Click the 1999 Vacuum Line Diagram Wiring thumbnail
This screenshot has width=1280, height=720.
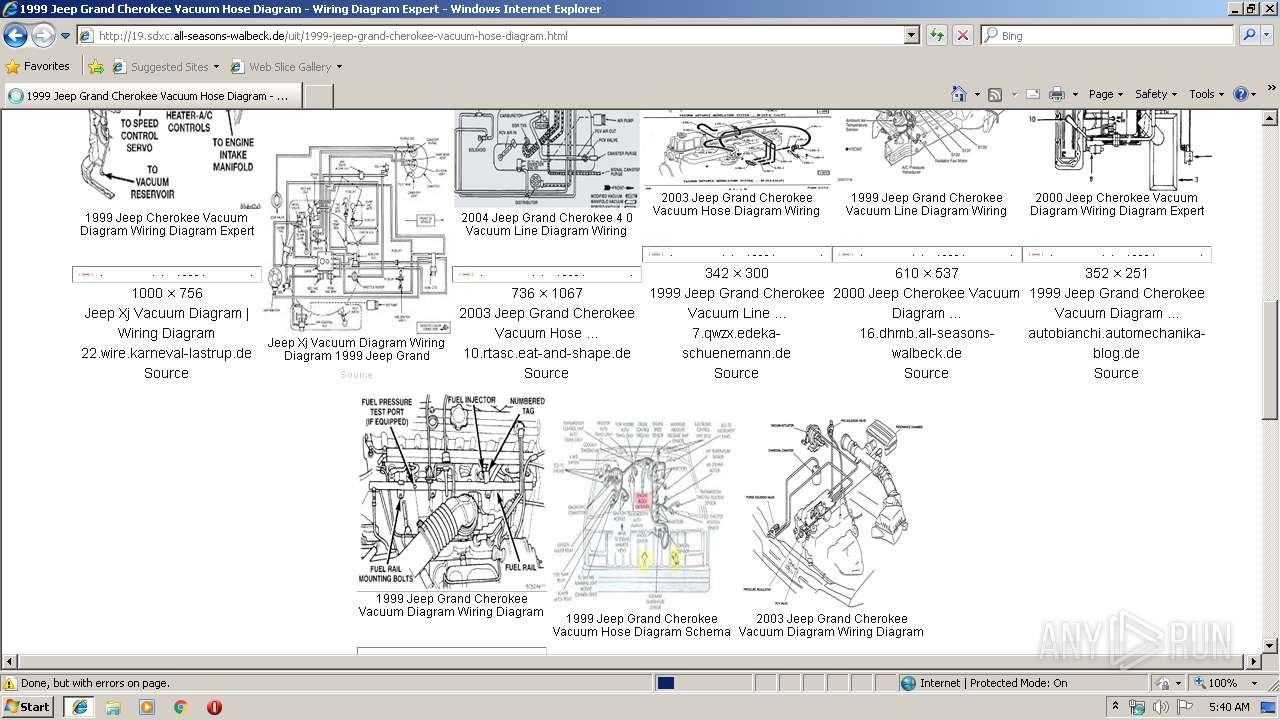(x=926, y=149)
